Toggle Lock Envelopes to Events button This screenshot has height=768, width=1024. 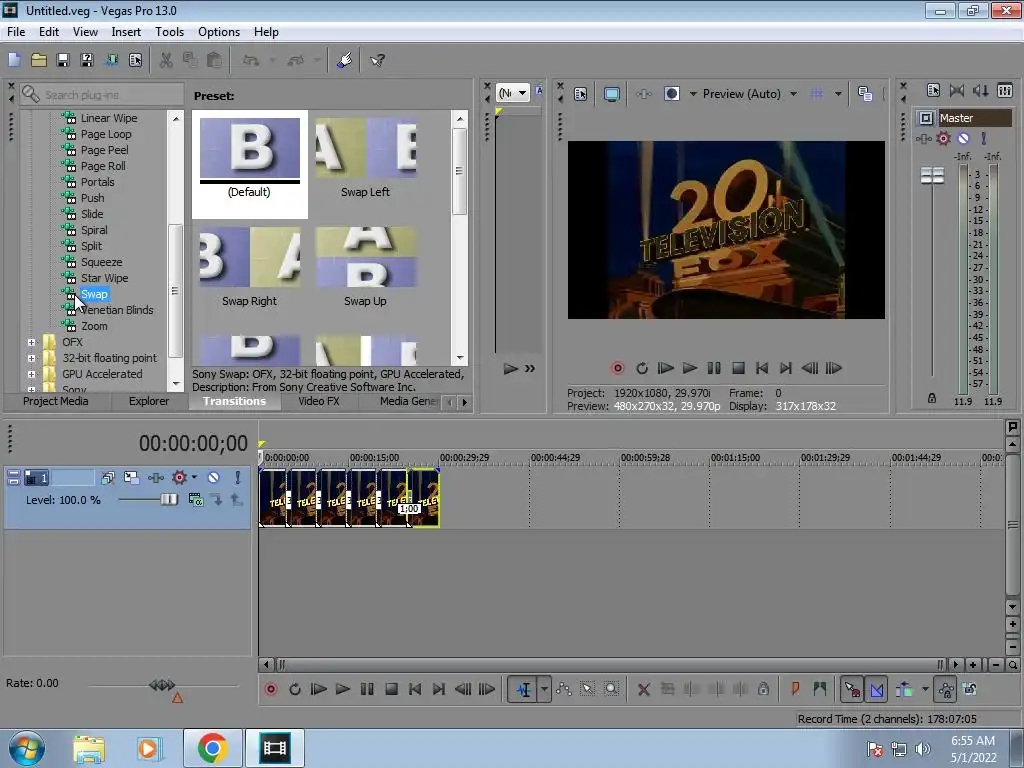[946, 689]
